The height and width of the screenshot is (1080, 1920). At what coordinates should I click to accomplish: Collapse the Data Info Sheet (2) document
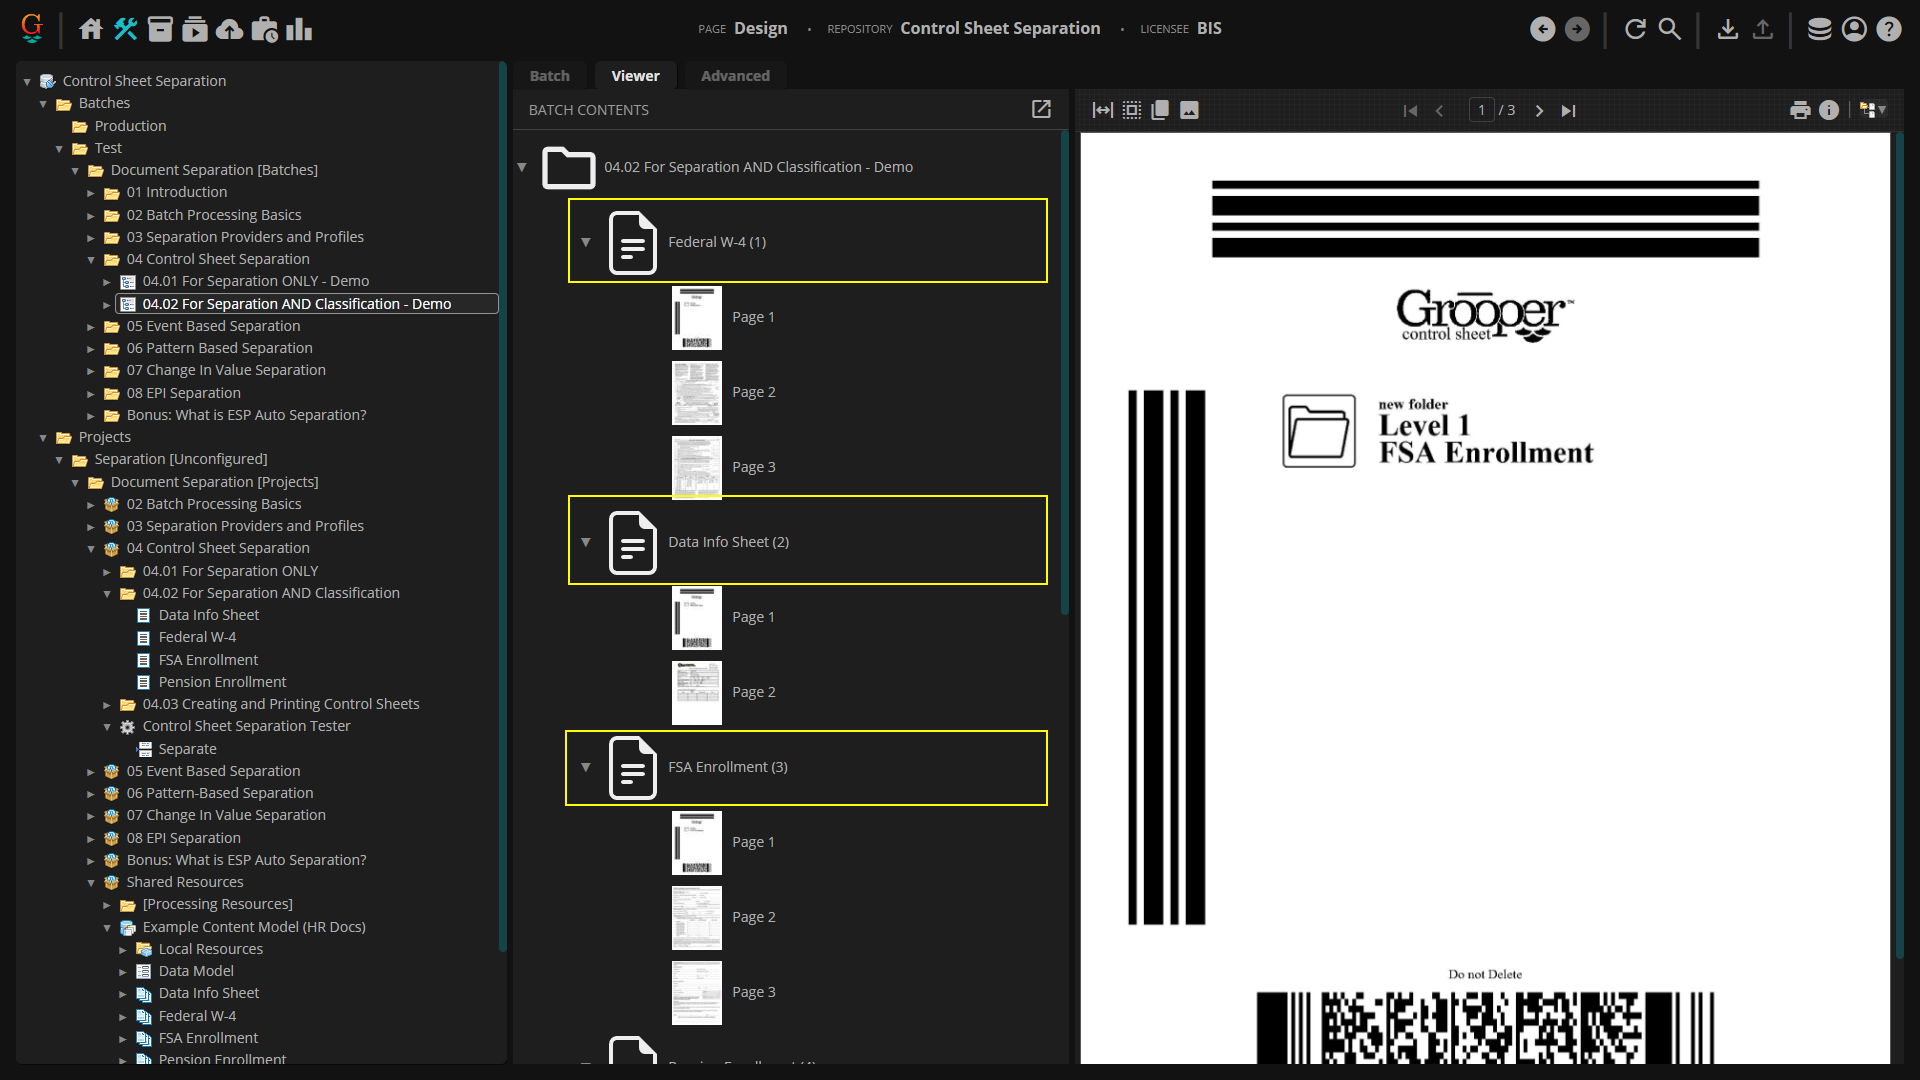(586, 542)
